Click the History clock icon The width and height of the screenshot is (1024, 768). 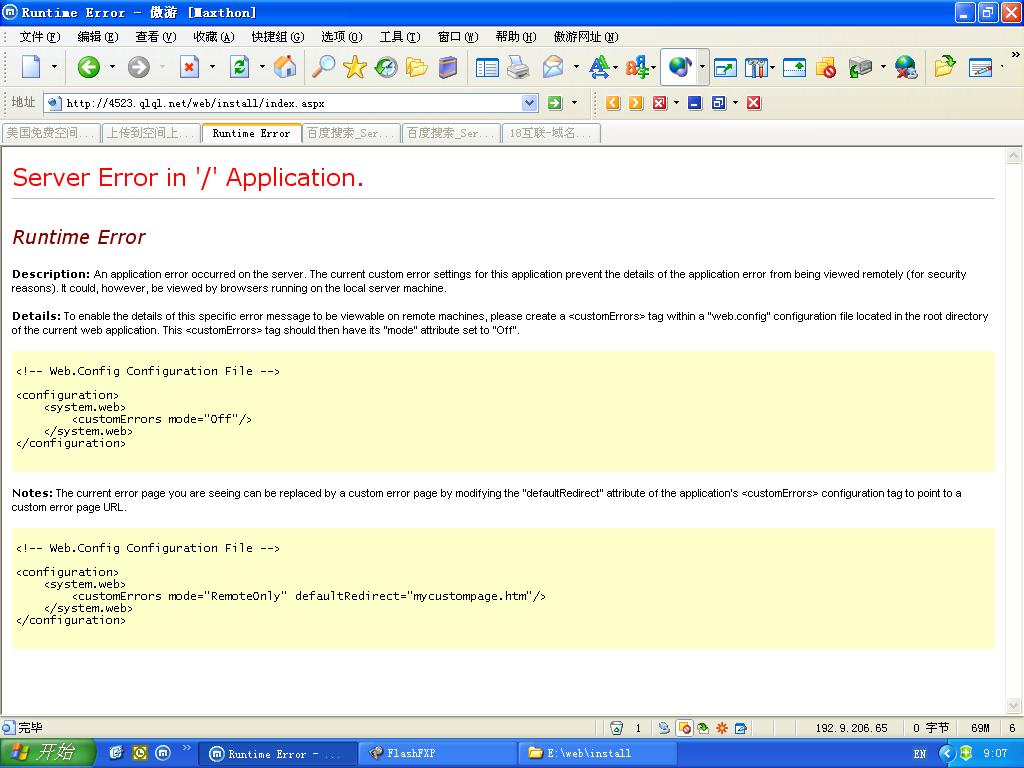point(386,67)
